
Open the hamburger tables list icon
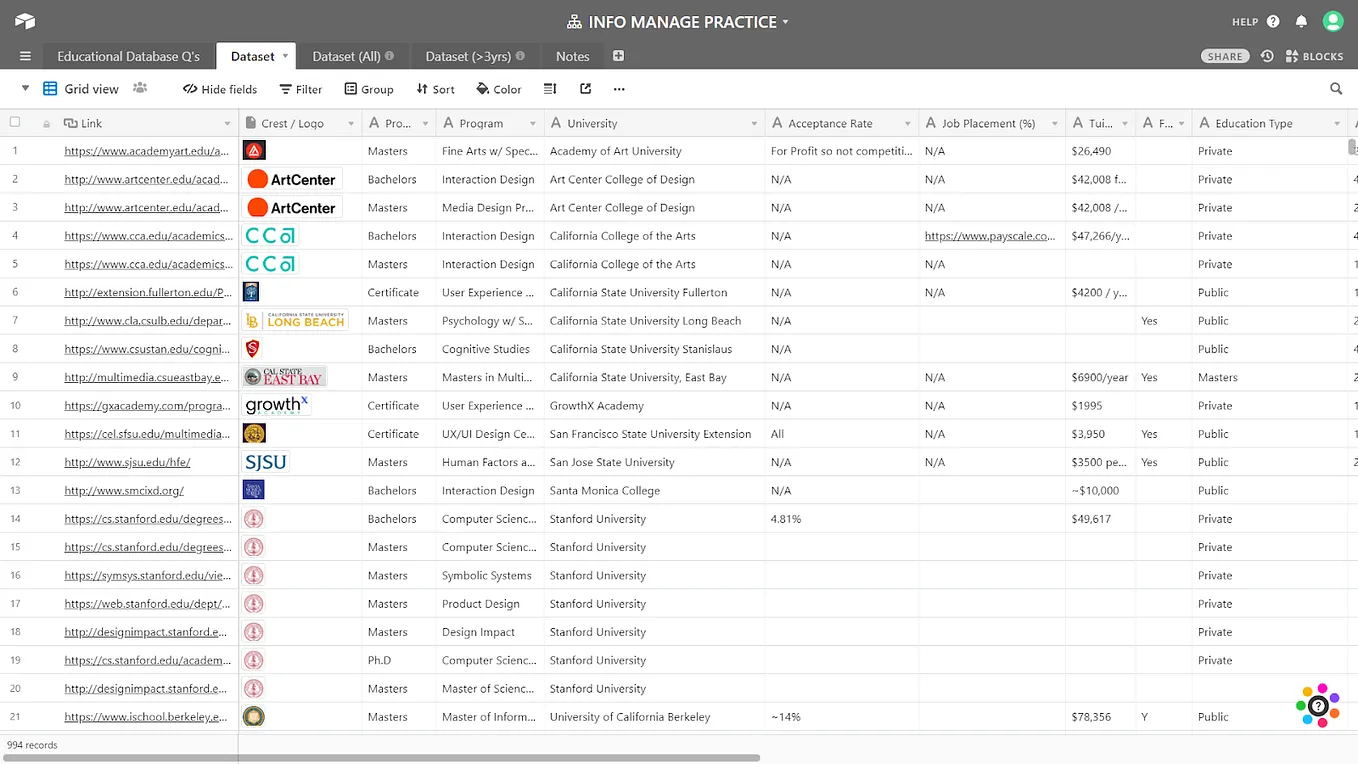point(25,56)
